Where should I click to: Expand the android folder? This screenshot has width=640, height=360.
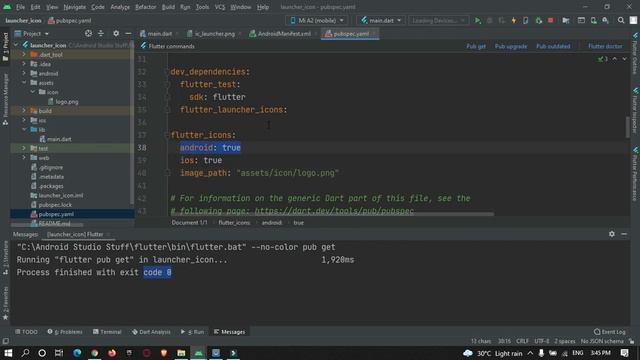point(24,73)
